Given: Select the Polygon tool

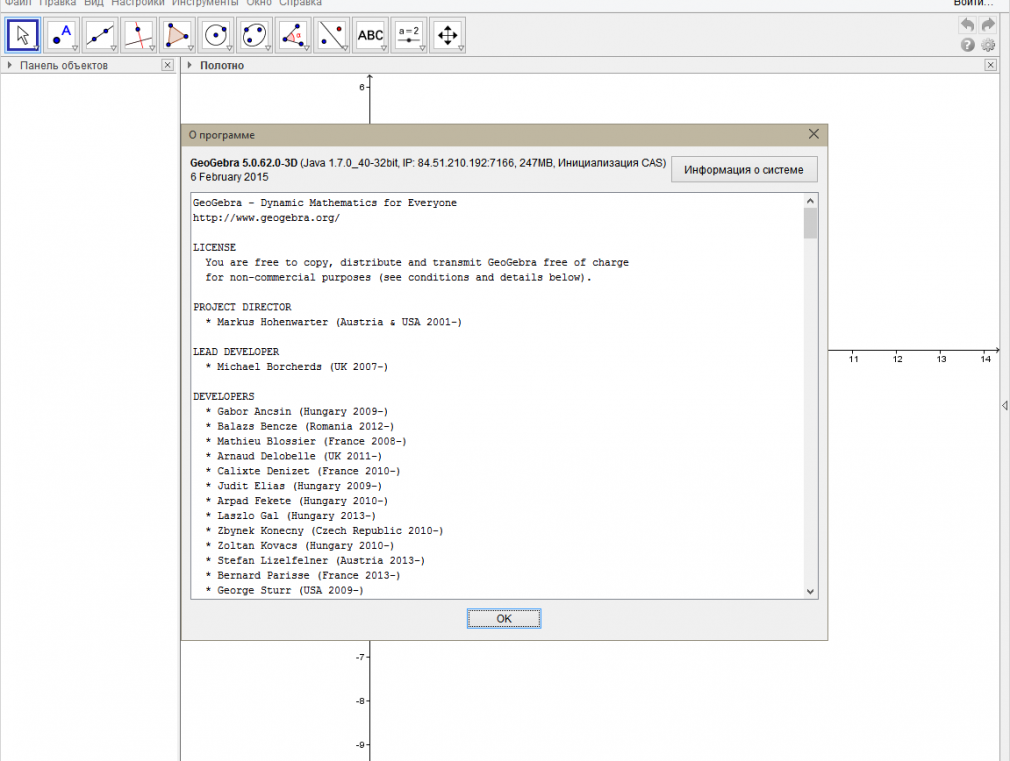Looking at the screenshot, I should [x=177, y=35].
